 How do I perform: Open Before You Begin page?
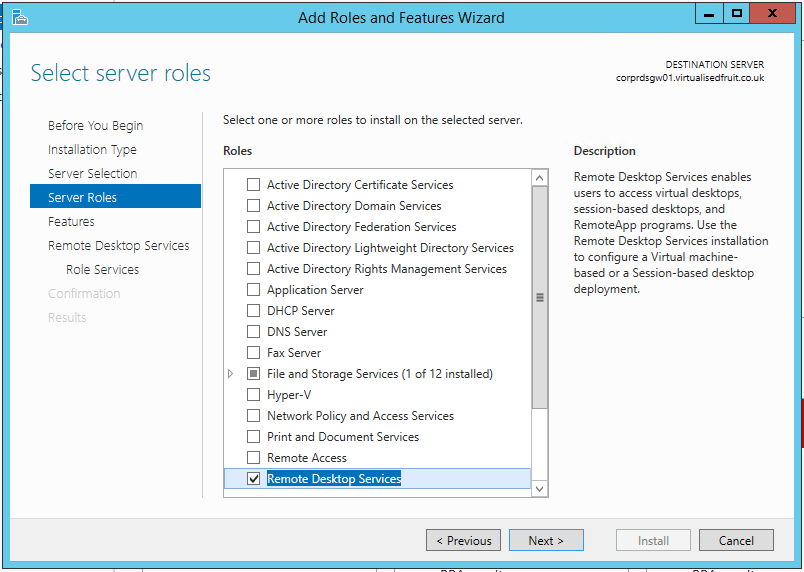95,126
